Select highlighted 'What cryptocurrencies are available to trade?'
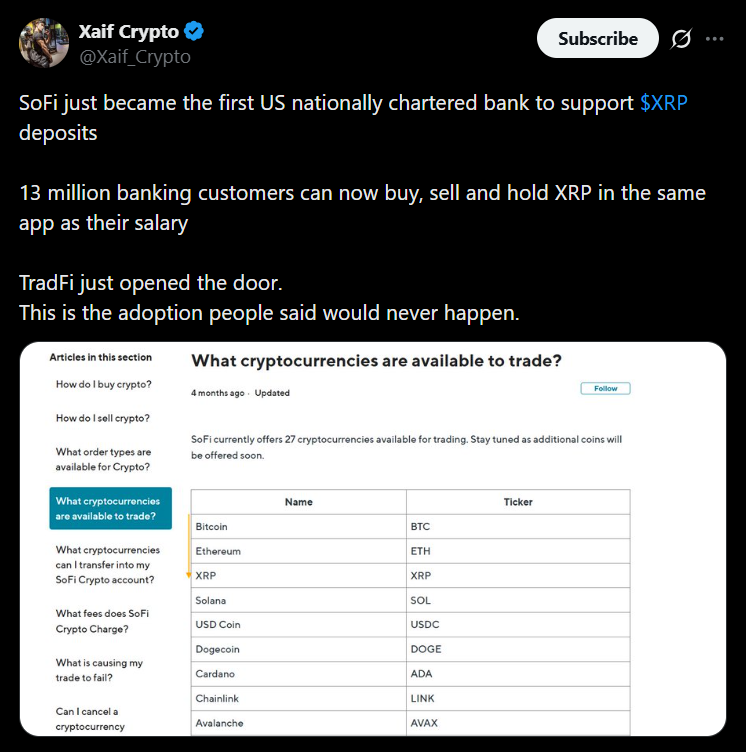746x752 pixels. (110, 508)
